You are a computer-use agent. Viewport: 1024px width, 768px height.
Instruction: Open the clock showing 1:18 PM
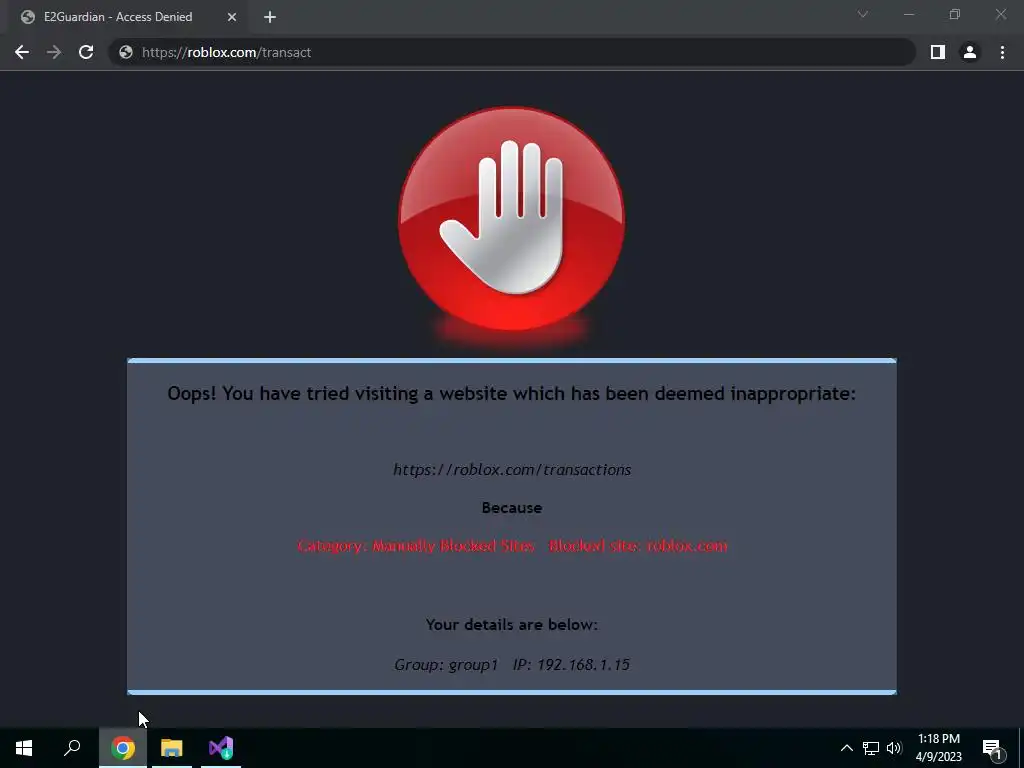click(938, 748)
